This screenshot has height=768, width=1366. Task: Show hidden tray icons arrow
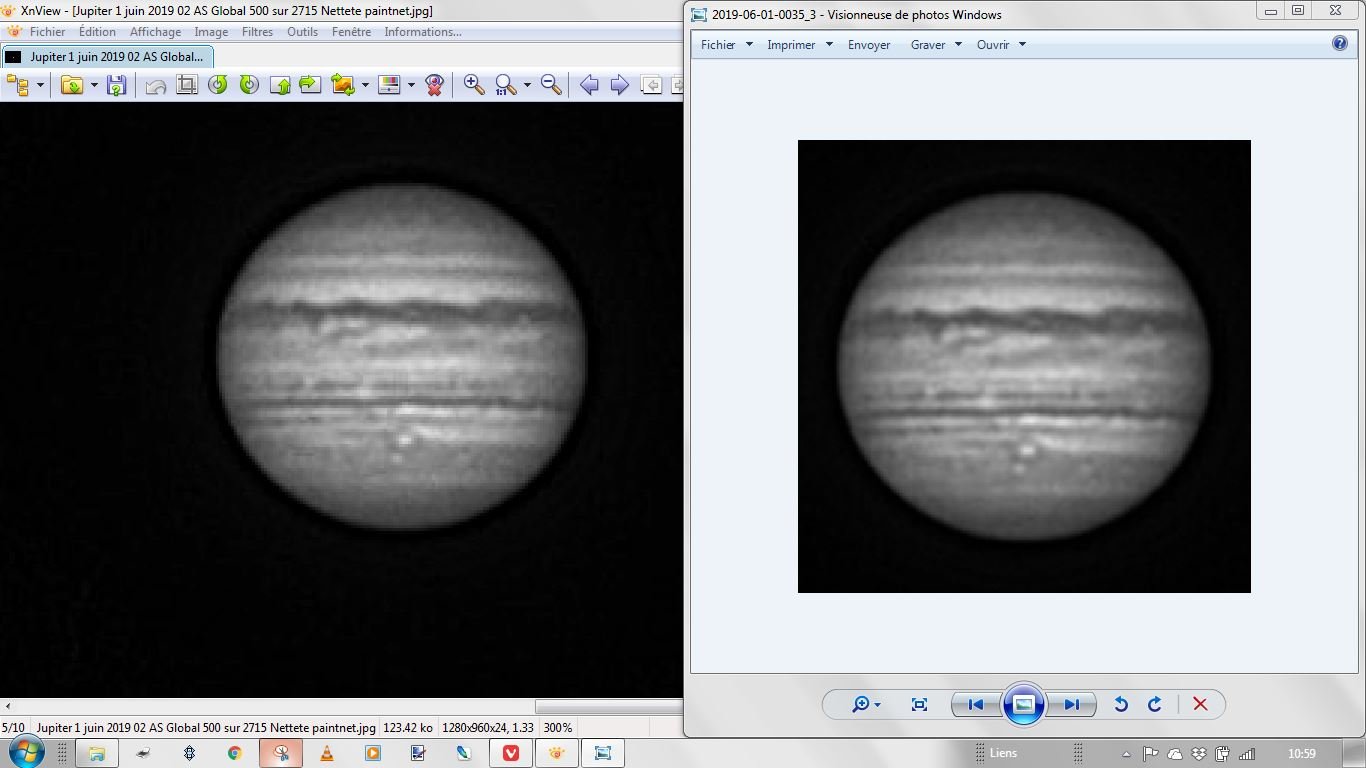point(1127,754)
